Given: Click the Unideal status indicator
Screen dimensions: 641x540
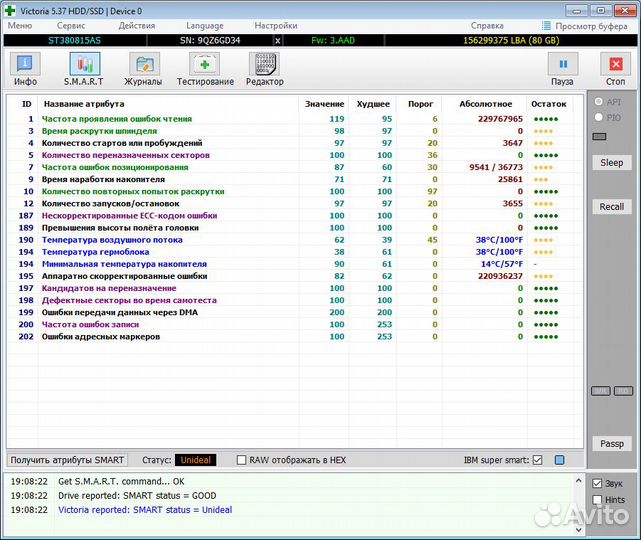Looking at the screenshot, I should point(195,460).
